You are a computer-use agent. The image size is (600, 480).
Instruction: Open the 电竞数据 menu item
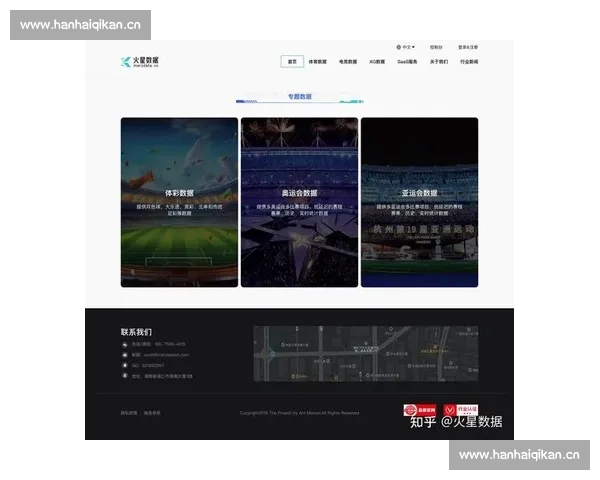click(x=348, y=62)
